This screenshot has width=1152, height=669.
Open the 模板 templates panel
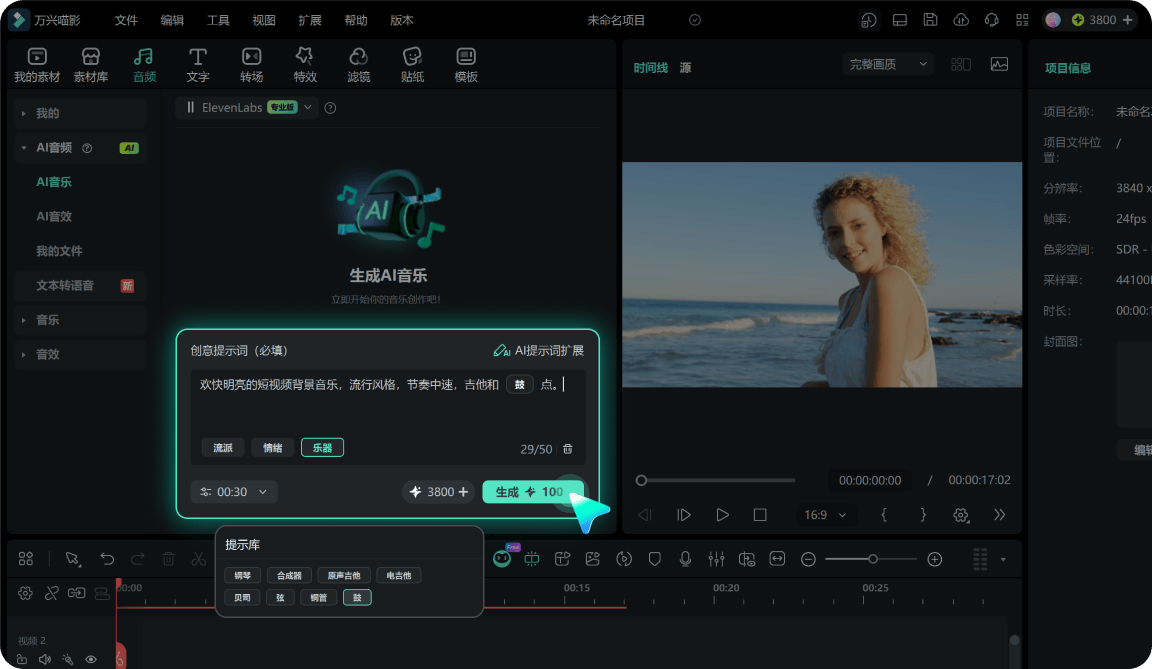pos(466,65)
